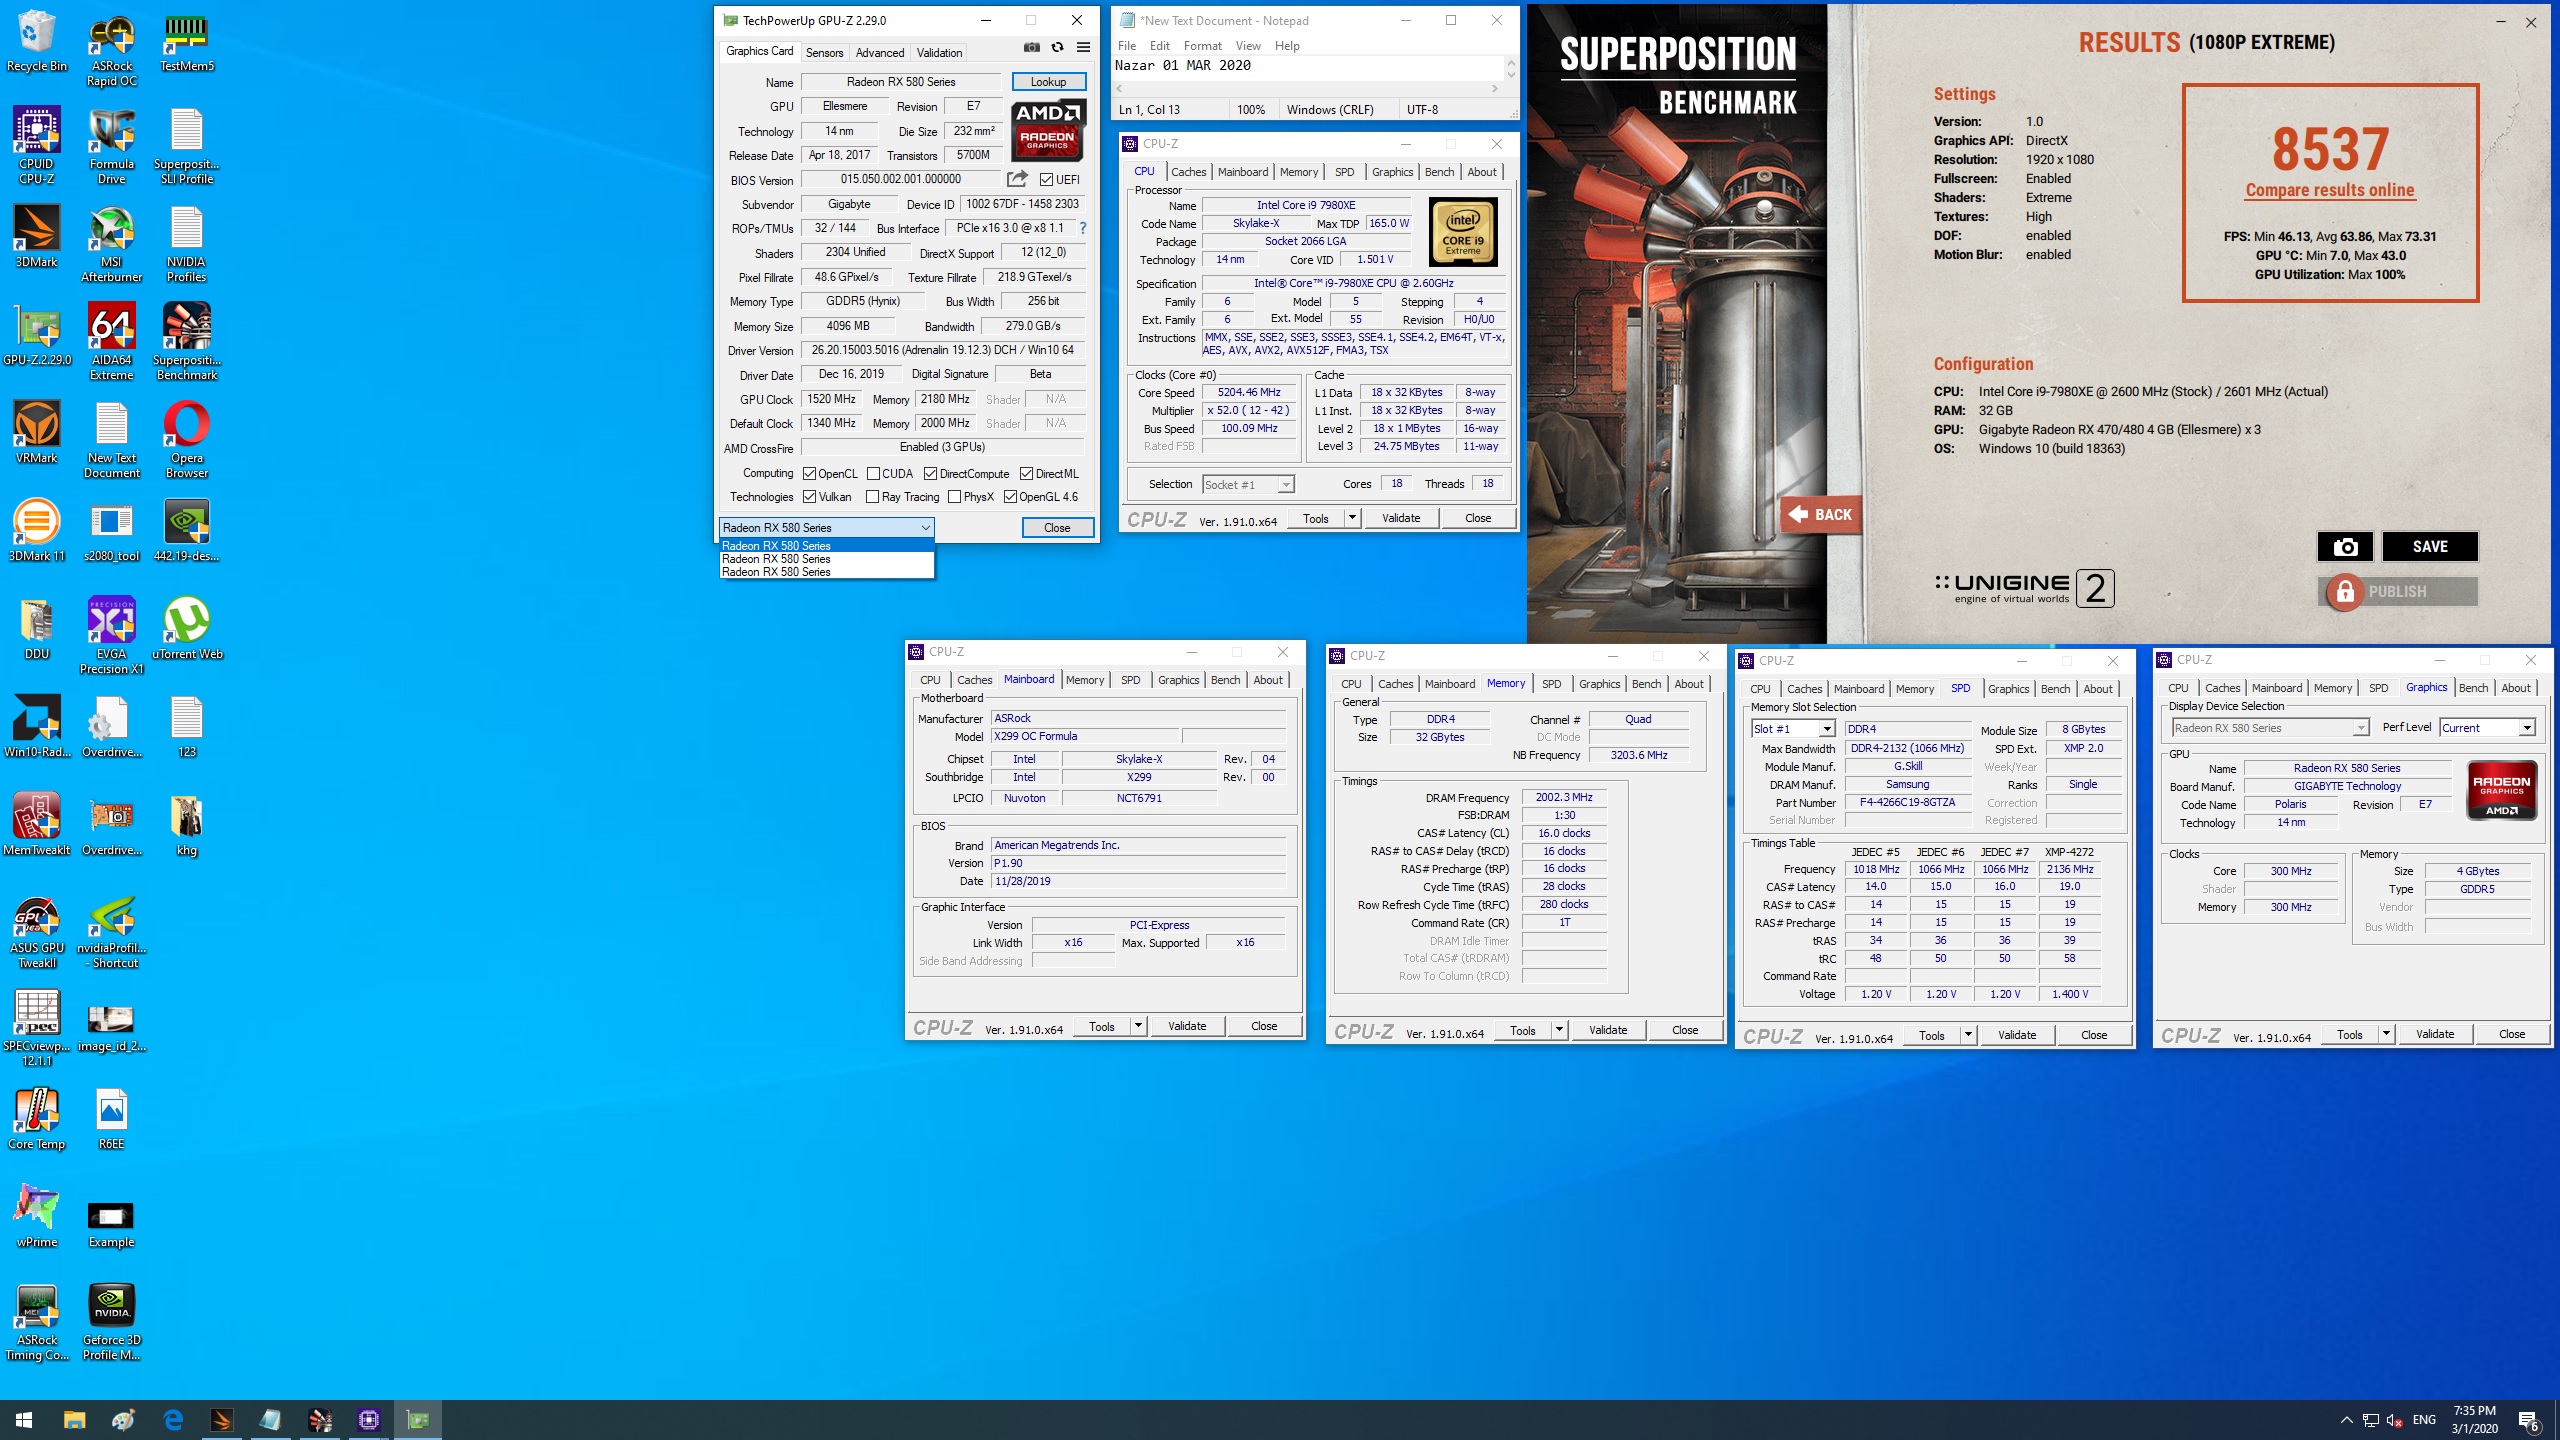
Task: Expand Tools arrow in CPU-Z Memory window
Action: pos(1559,1030)
